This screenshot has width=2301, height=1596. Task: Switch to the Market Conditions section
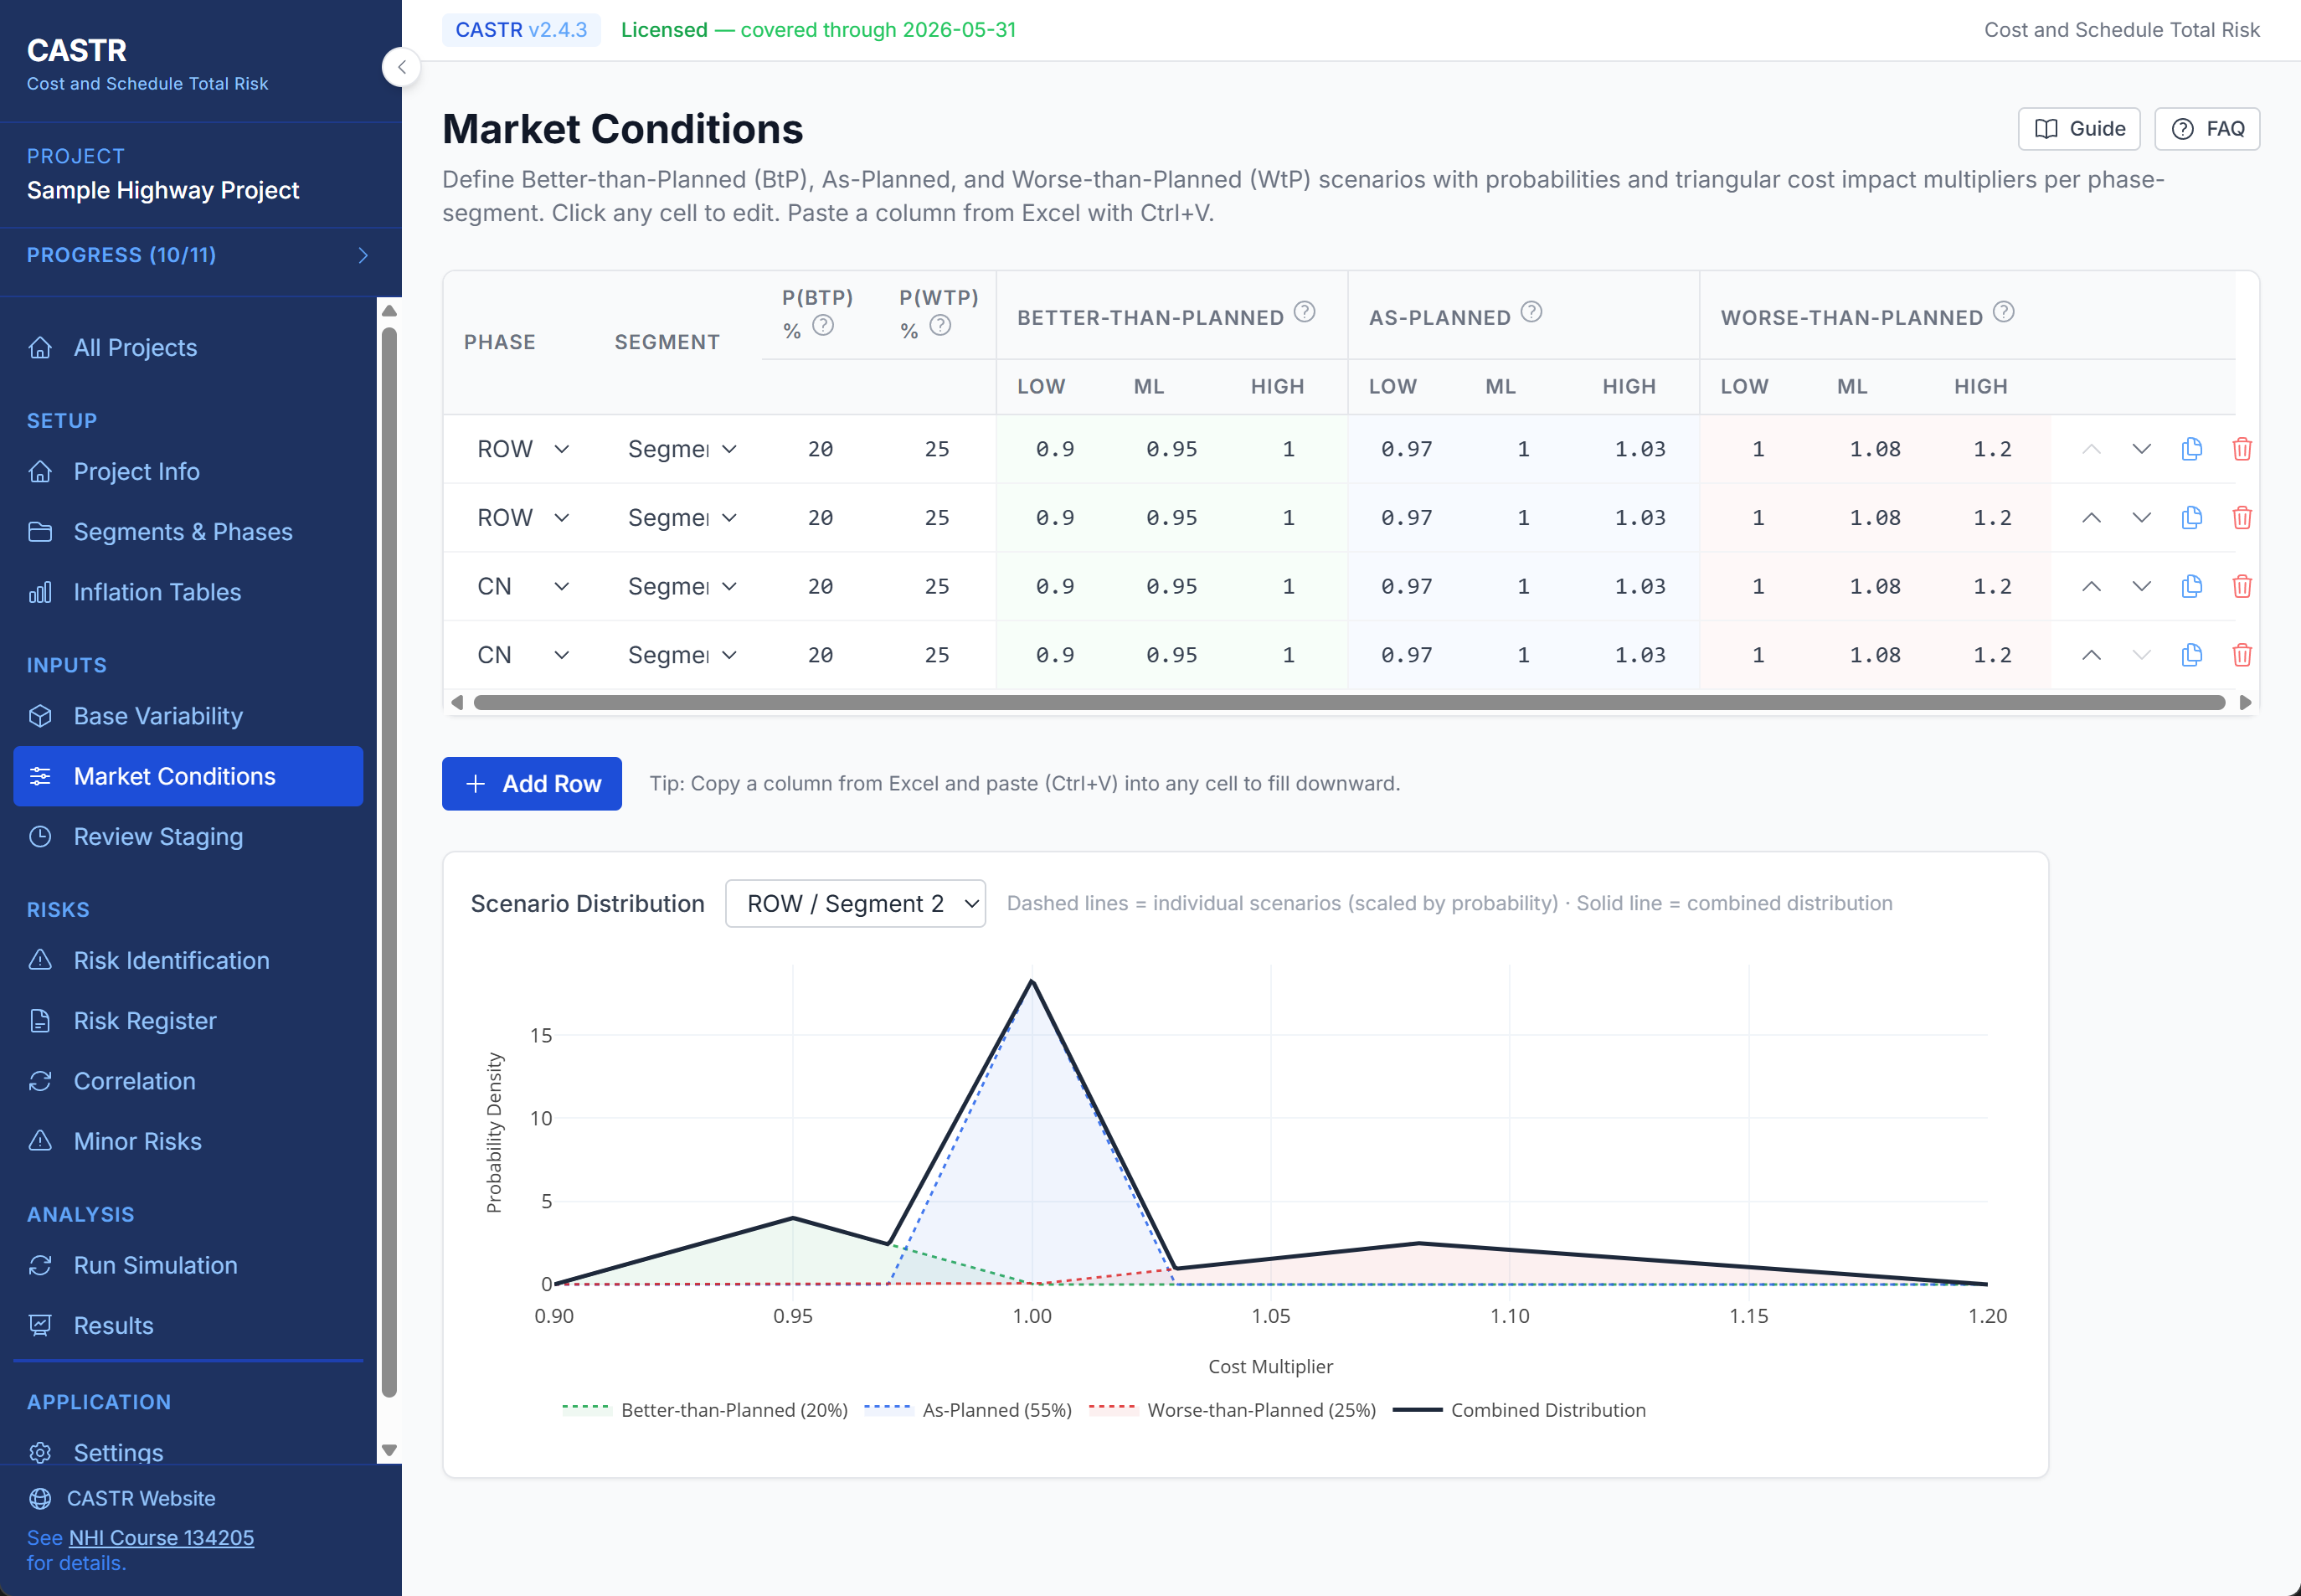click(x=175, y=776)
